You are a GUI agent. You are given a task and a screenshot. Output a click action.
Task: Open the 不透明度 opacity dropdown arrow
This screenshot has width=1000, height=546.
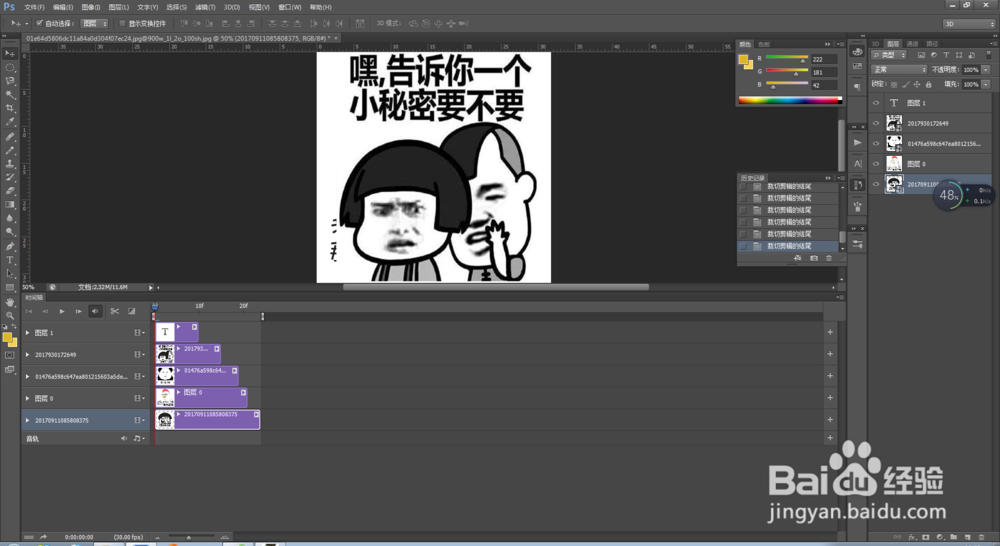[987, 70]
